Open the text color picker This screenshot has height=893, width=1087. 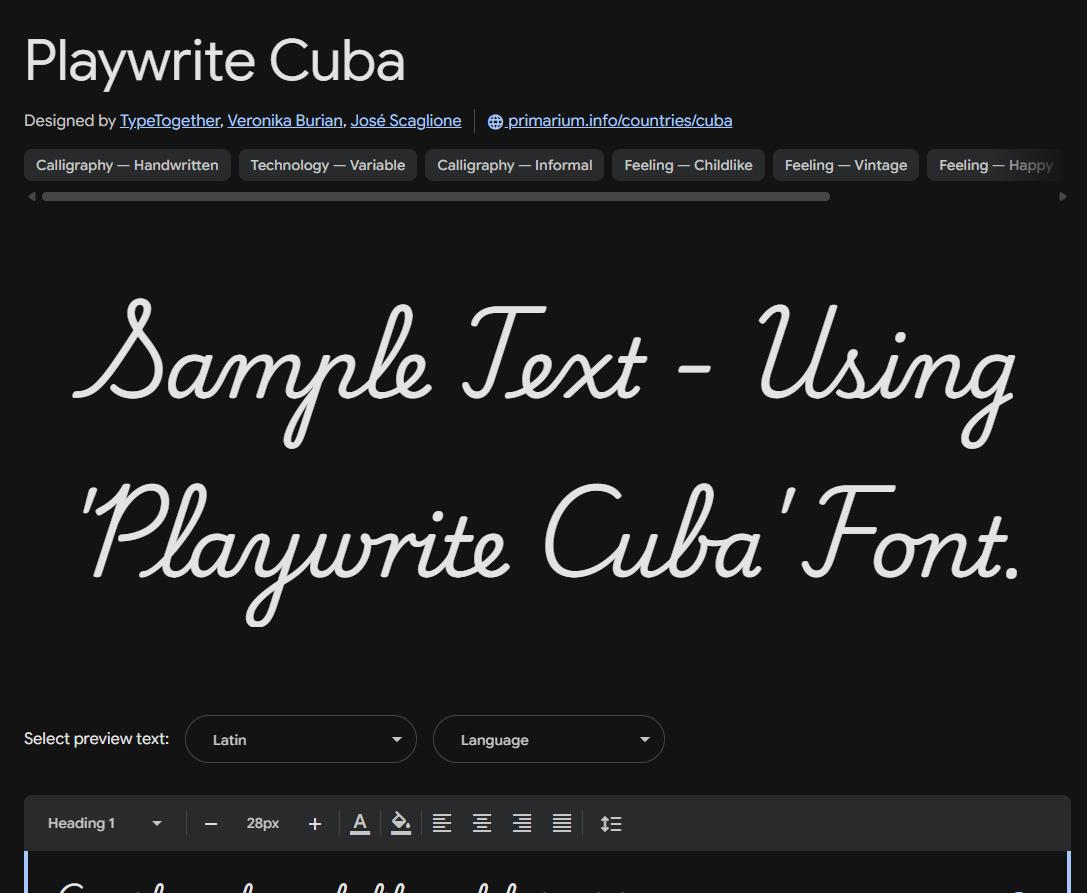360,824
